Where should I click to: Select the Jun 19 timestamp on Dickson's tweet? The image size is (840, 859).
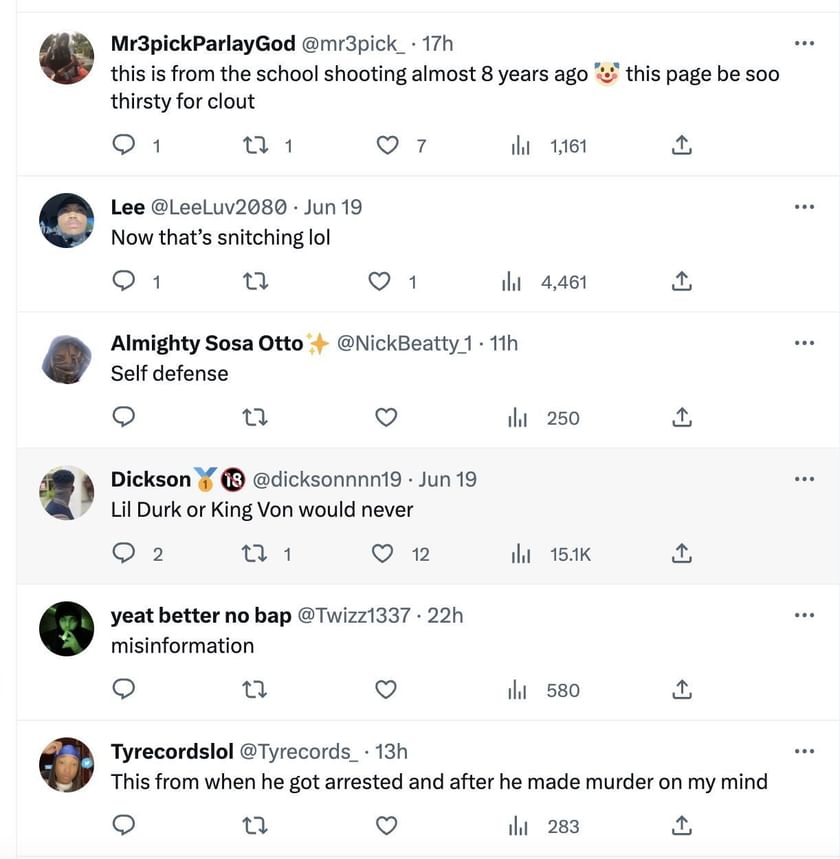[x=448, y=479]
